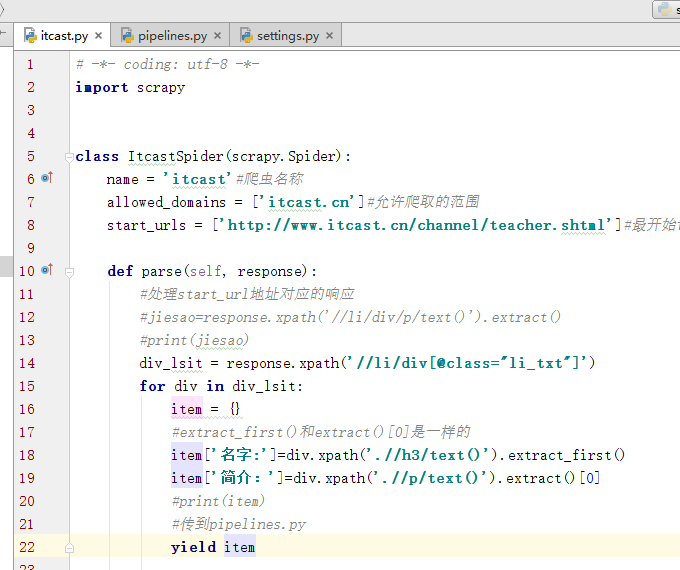The width and height of the screenshot is (680, 570).
Task: Click the run configuration Python icon at top right
Action: [664, 9]
